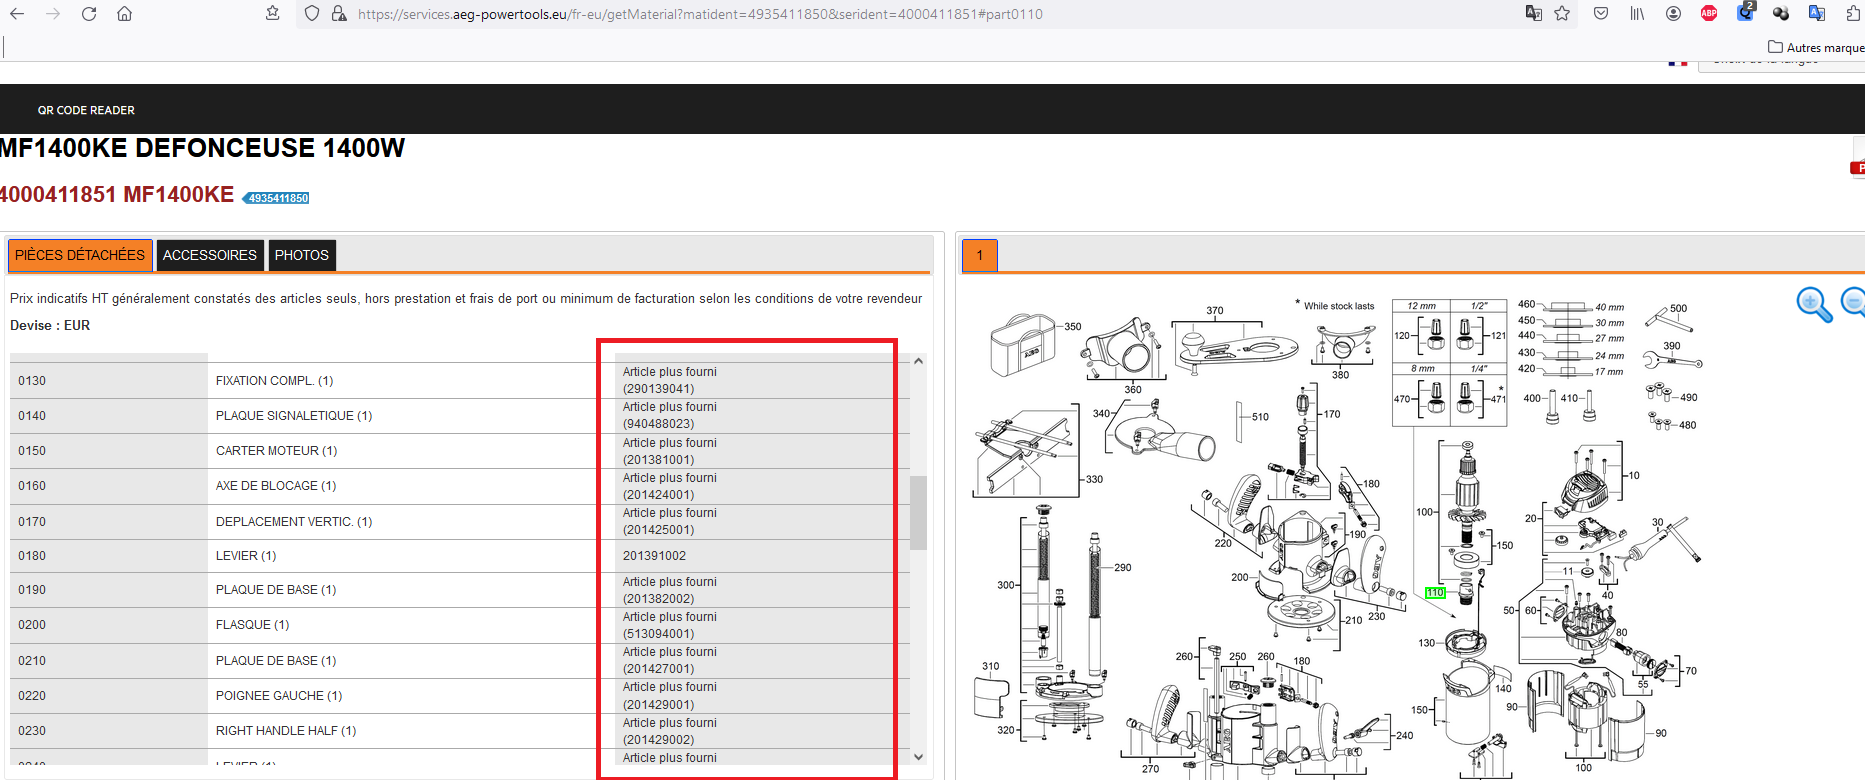Click POIGNEE GAUCHE (1) part name

tap(279, 696)
